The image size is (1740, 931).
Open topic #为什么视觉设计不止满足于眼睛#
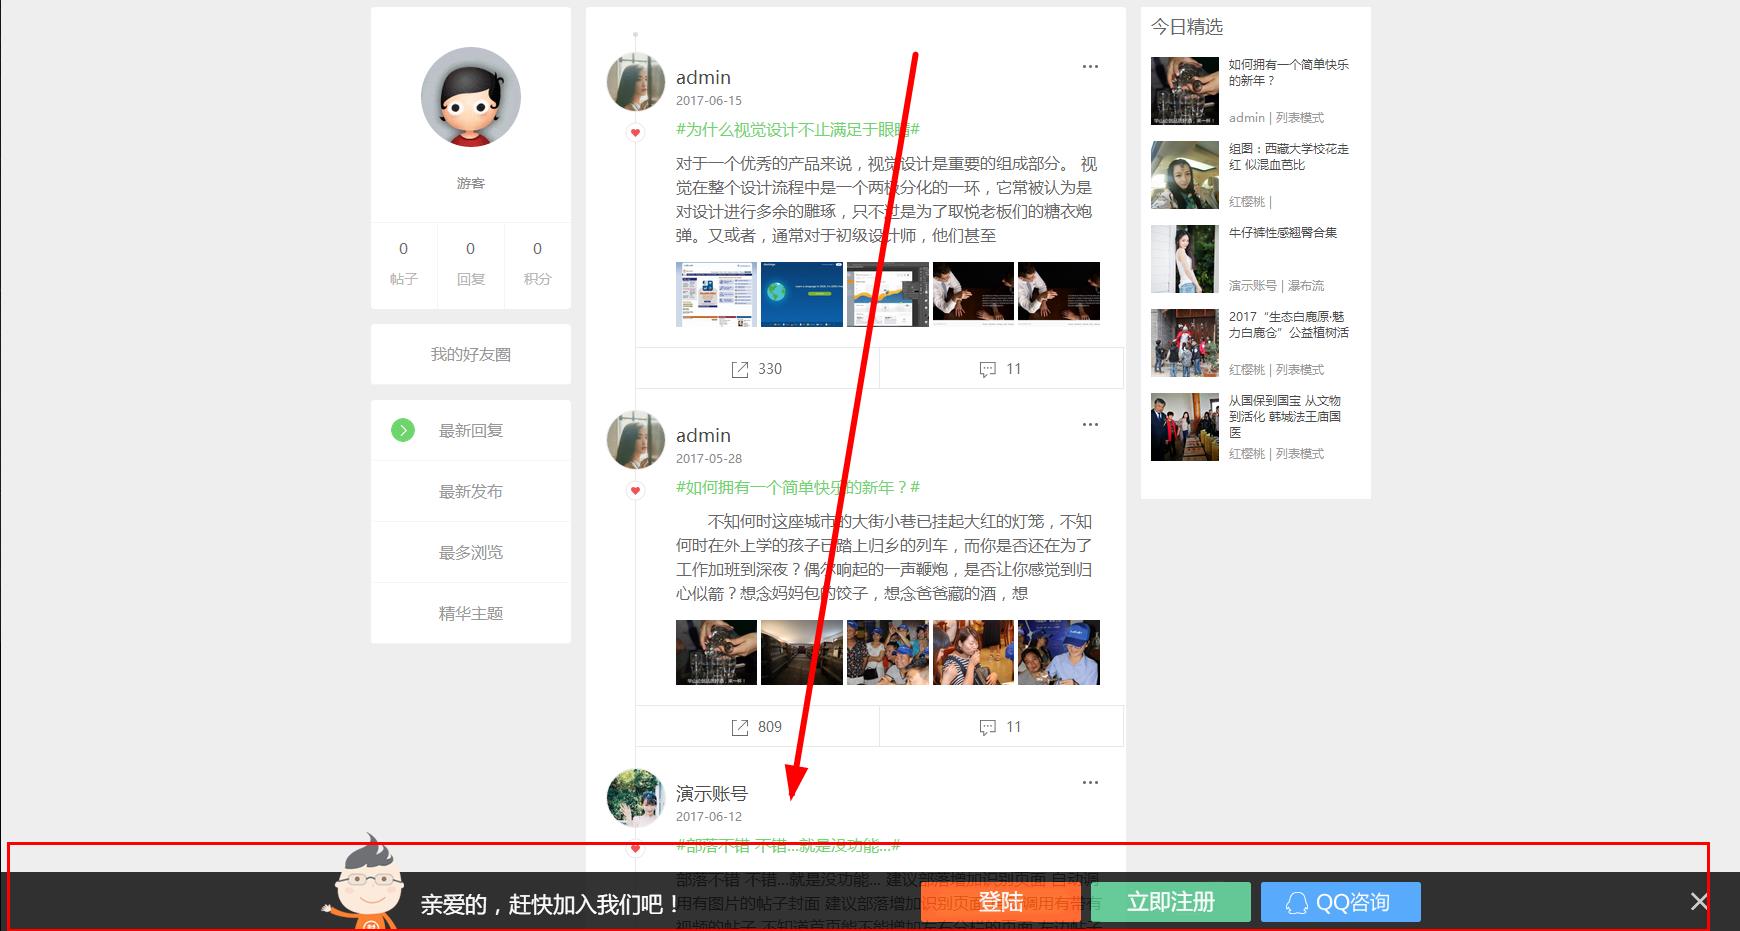click(x=798, y=129)
